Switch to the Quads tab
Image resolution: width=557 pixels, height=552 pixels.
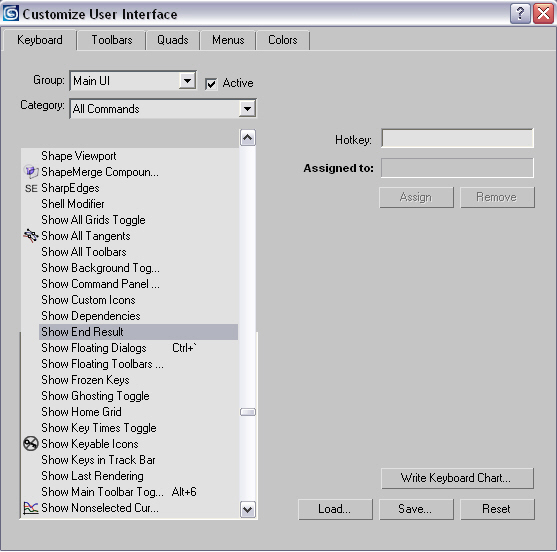coord(173,40)
